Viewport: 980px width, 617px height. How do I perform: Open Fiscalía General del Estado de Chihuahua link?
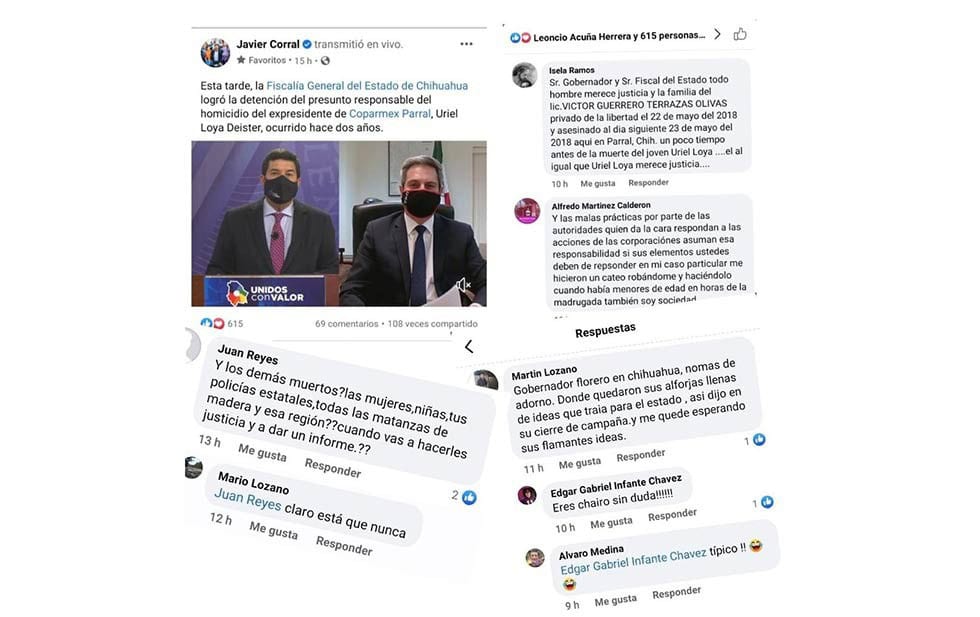(367, 86)
